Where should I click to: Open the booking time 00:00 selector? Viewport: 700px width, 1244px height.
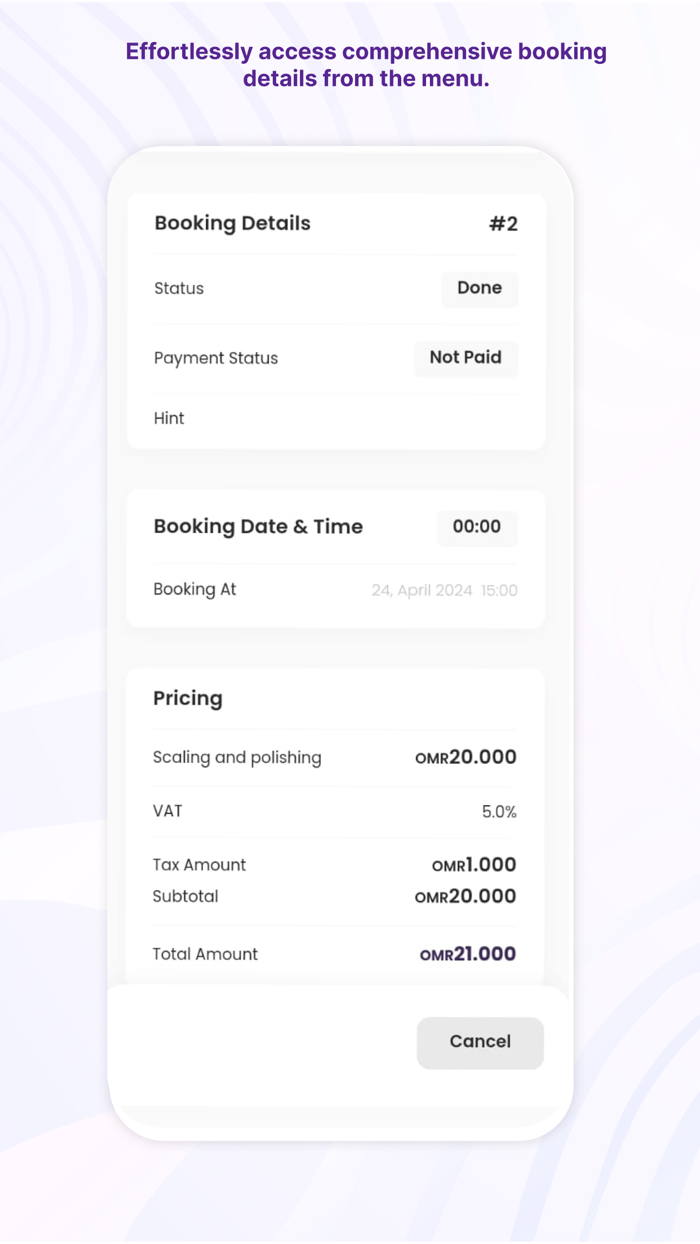[477, 528]
